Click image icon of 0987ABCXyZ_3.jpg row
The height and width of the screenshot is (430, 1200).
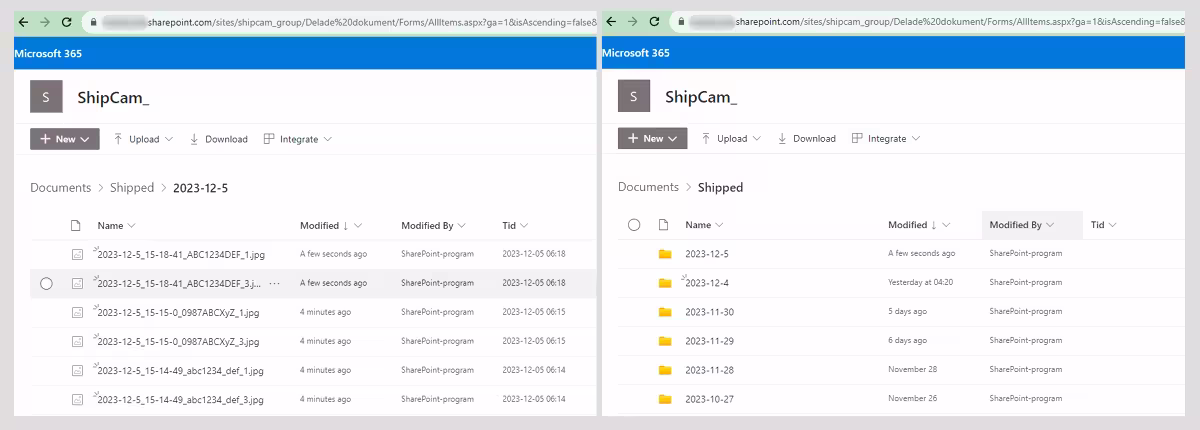coord(77,341)
